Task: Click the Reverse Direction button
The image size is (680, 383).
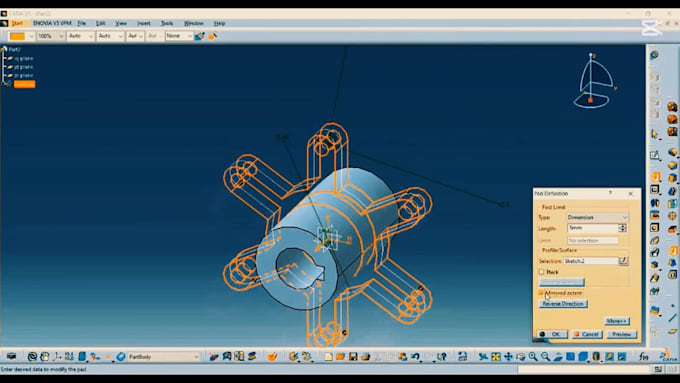Action: [563, 304]
